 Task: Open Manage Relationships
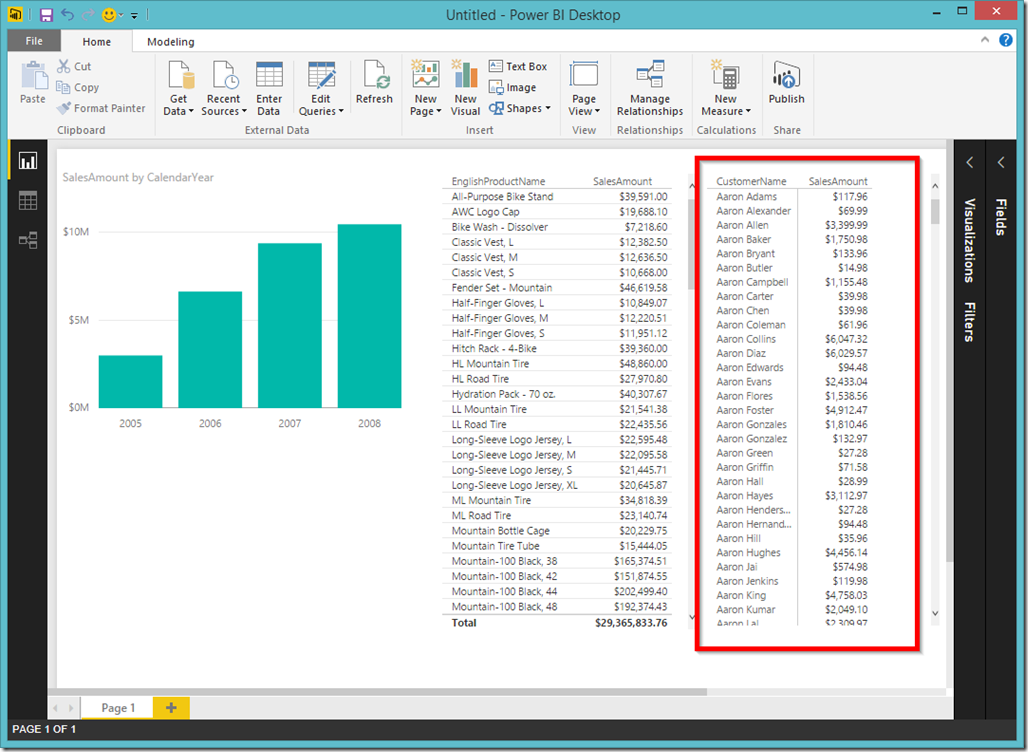coord(650,88)
